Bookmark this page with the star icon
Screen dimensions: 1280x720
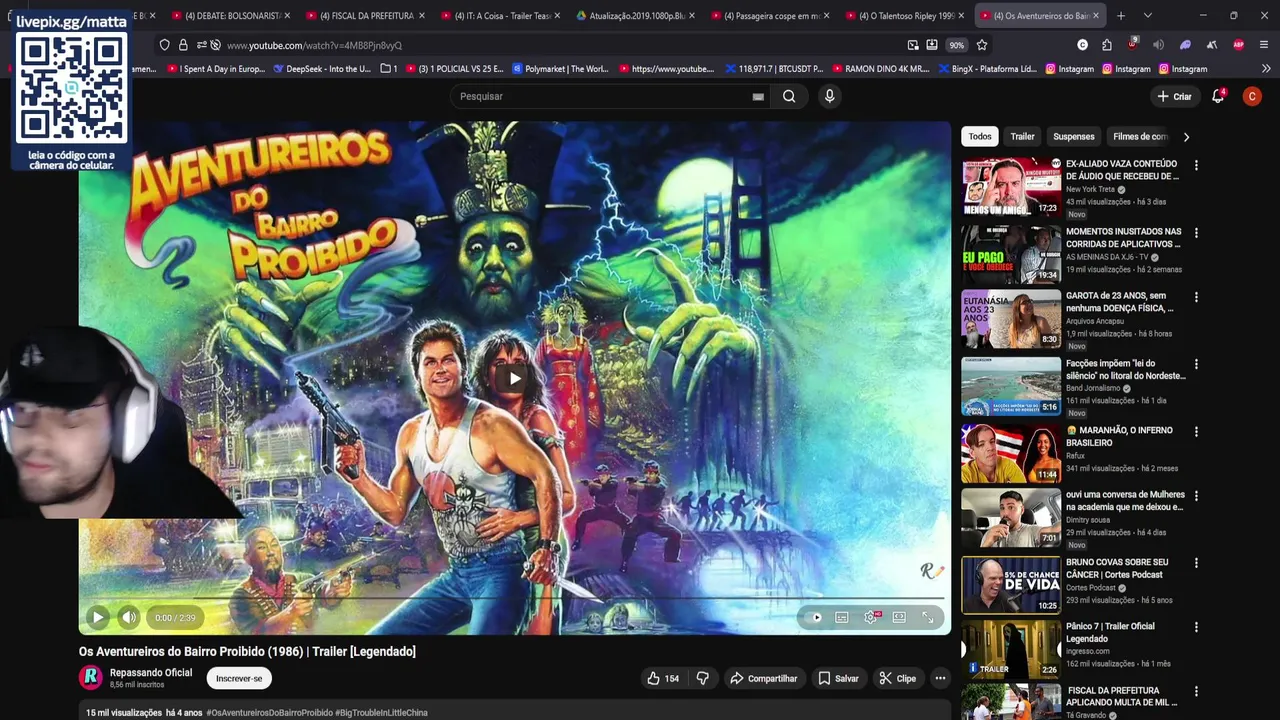(x=982, y=45)
